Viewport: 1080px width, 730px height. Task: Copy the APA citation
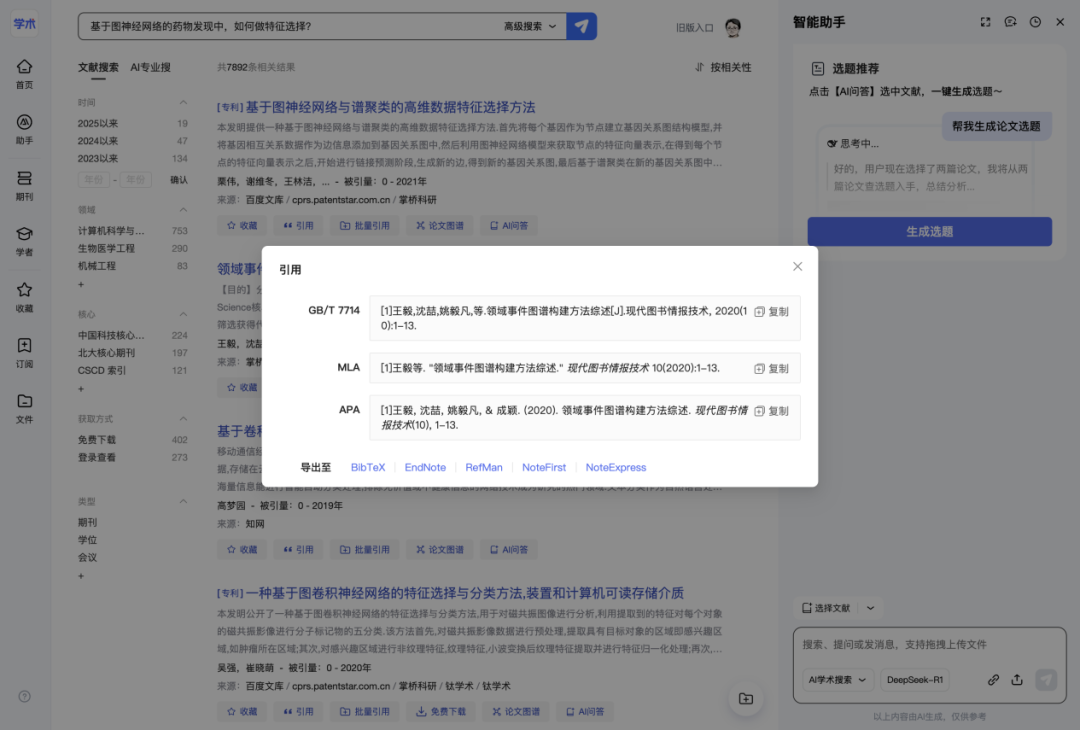click(771, 411)
